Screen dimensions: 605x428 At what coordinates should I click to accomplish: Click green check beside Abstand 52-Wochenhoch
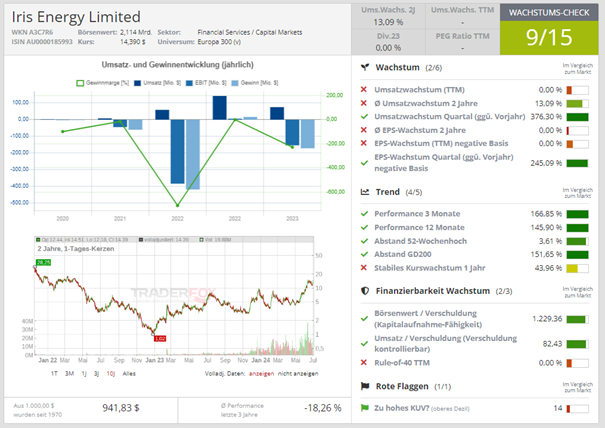tap(364, 241)
